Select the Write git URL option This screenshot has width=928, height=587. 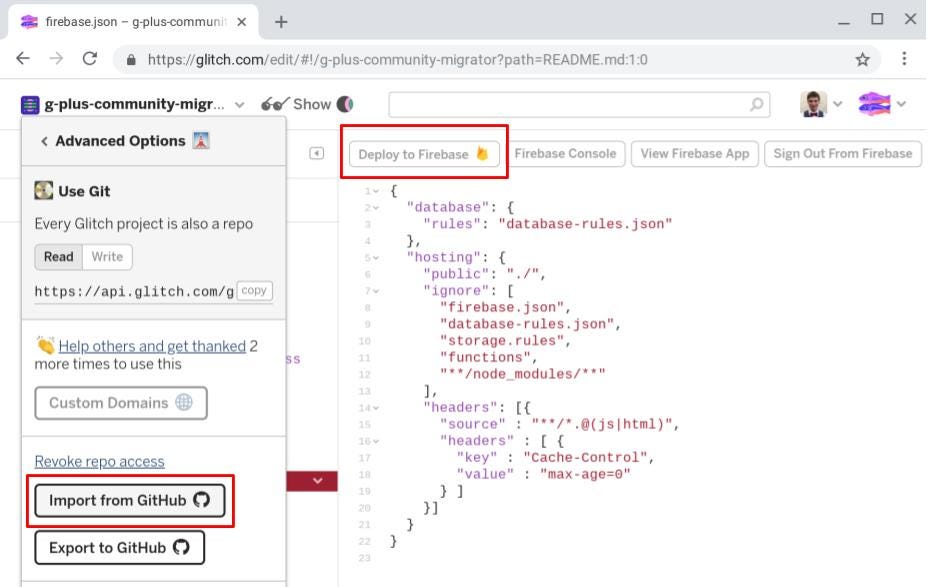(x=107, y=257)
